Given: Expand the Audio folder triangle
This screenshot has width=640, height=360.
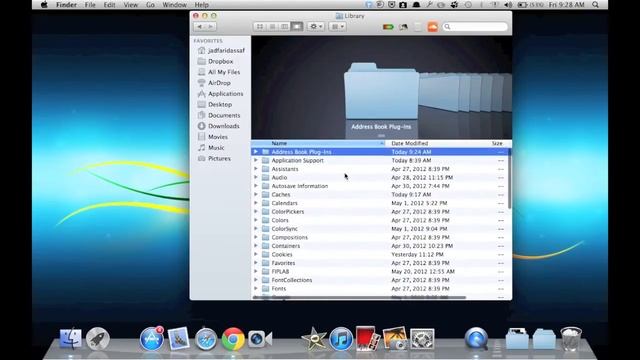Looking at the screenshot, I should 256,178.
